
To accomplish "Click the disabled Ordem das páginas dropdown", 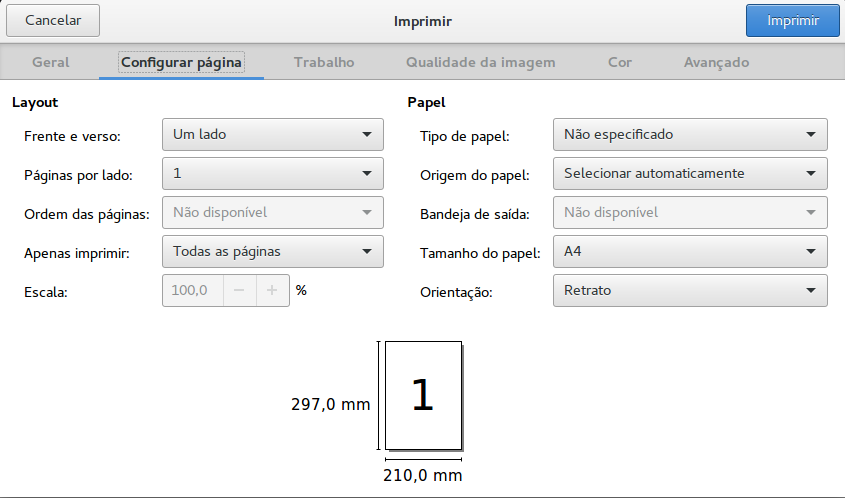I will point(273,213).
